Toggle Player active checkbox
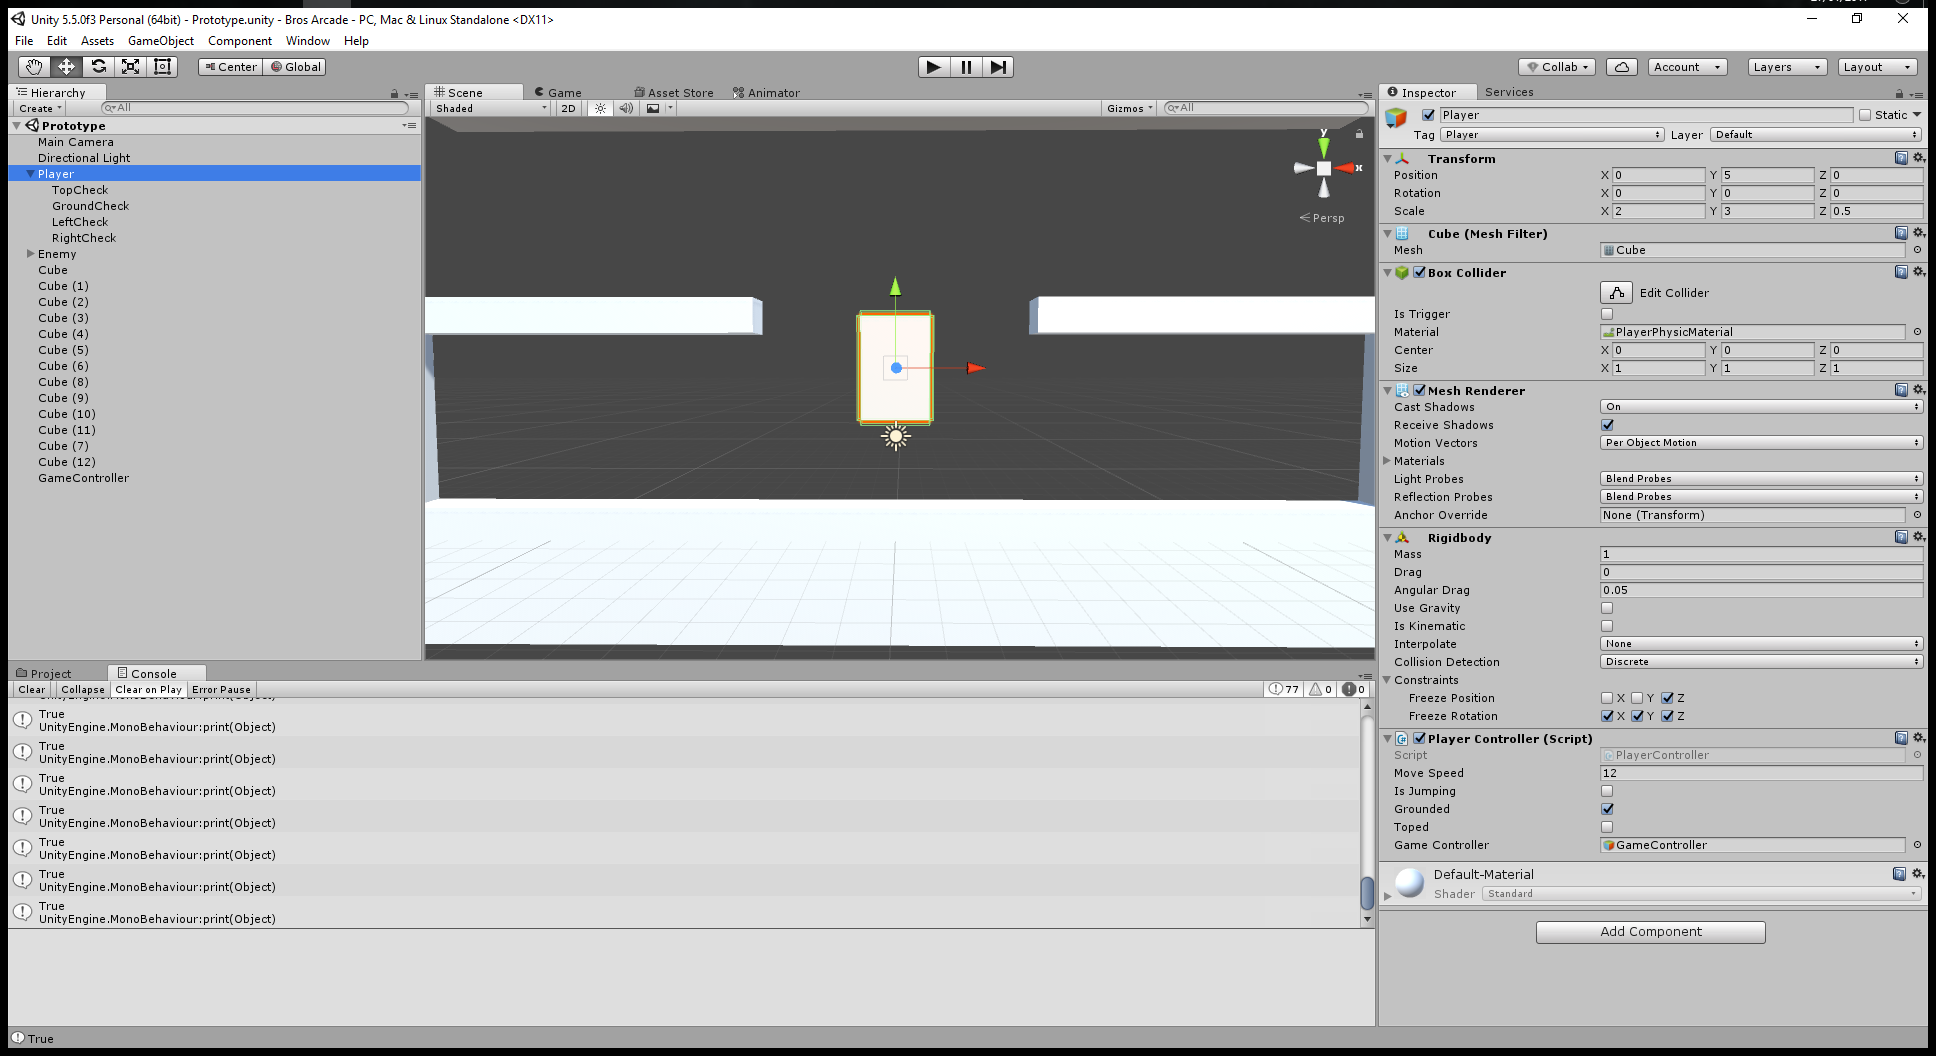This screenshot has height=1056, width=1936. [1428, 115]
